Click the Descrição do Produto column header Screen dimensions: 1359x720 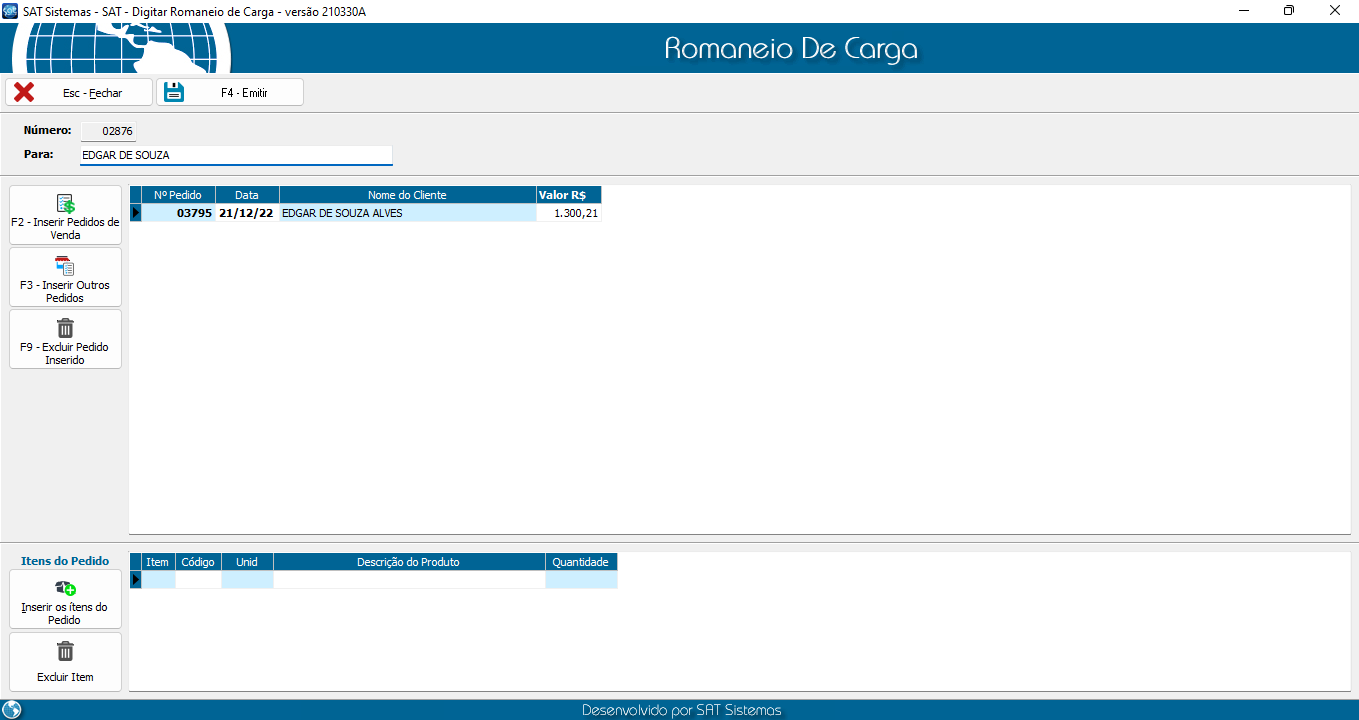pos(408,562)
